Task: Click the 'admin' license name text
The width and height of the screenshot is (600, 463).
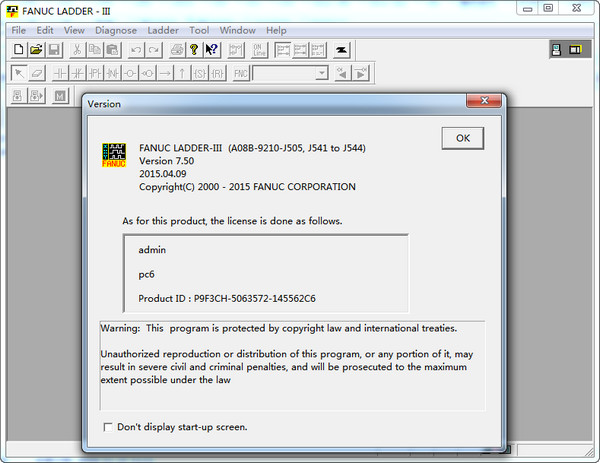Action: coord(152,250)
